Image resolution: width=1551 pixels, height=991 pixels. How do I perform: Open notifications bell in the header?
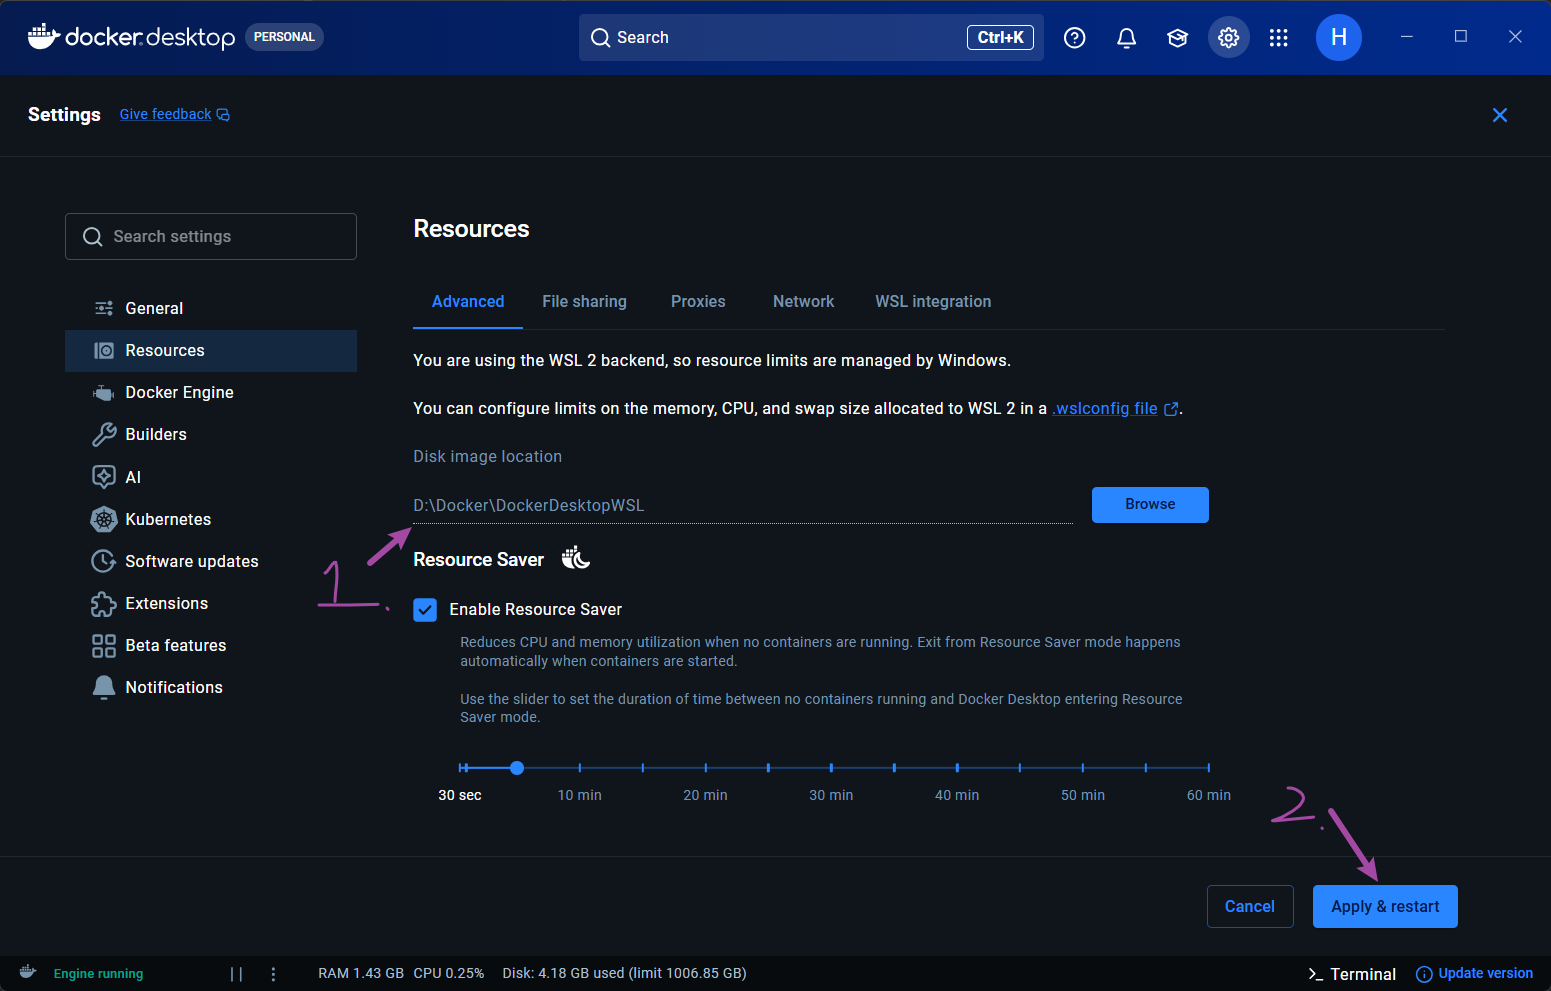click(1127, 38)
